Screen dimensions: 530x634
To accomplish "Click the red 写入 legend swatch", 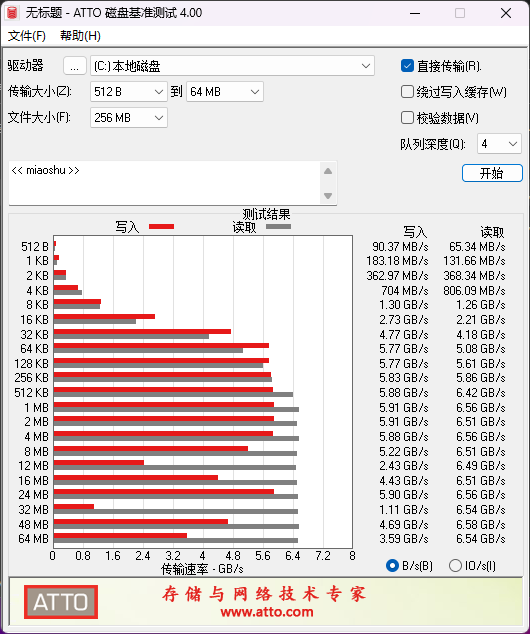I will 161,226.
